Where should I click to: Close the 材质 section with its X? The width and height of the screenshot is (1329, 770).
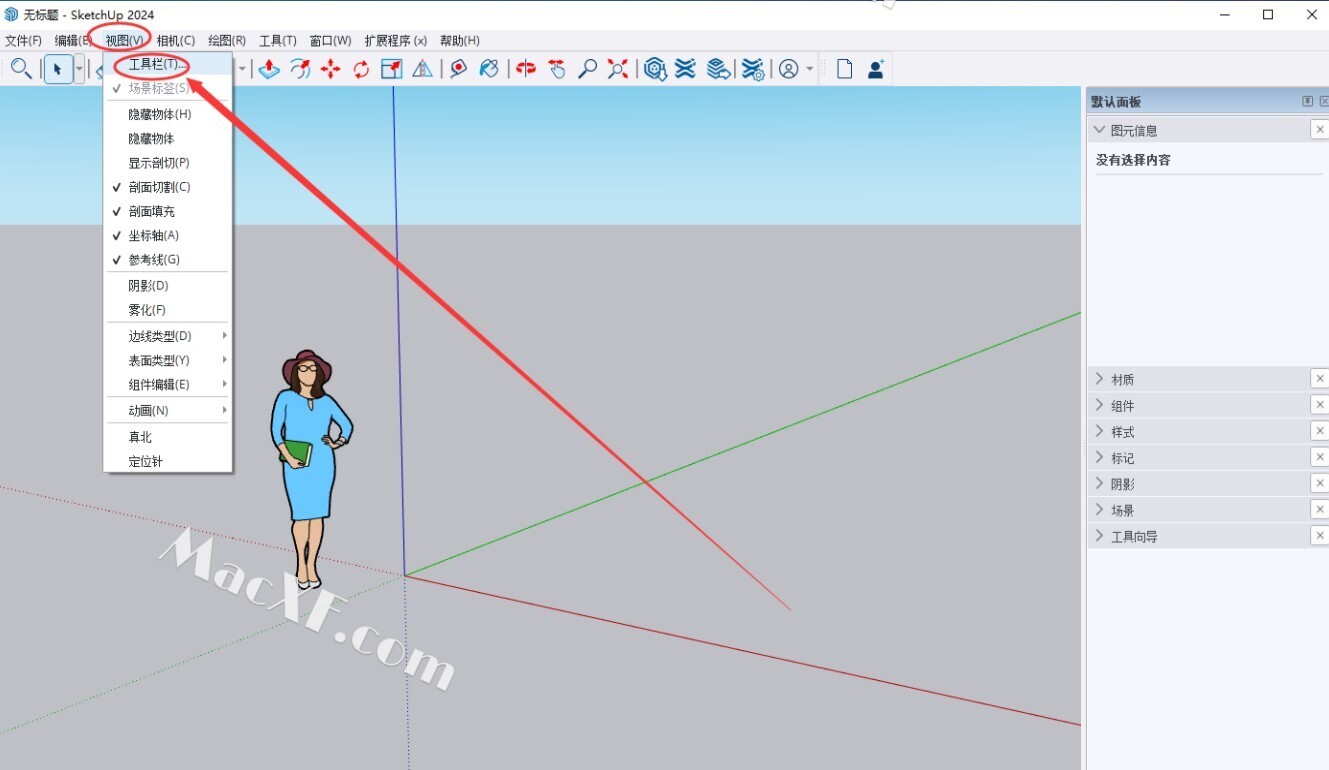pyautogui.click(x=1320, y=379)
